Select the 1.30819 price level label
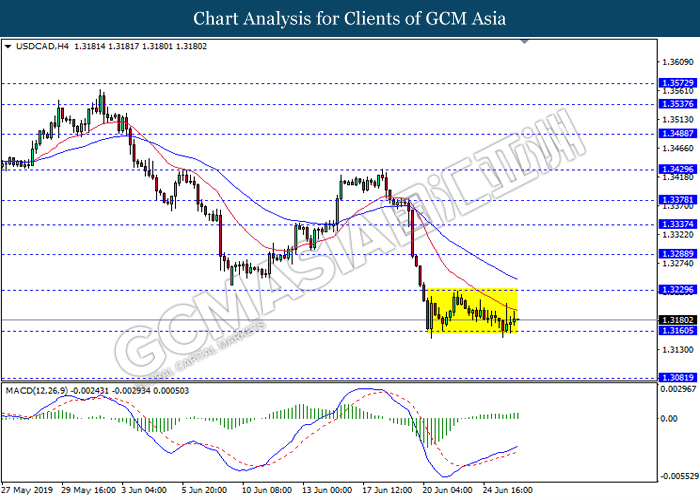The width and height of the screenshot is (700, 500). coord(678,378)
